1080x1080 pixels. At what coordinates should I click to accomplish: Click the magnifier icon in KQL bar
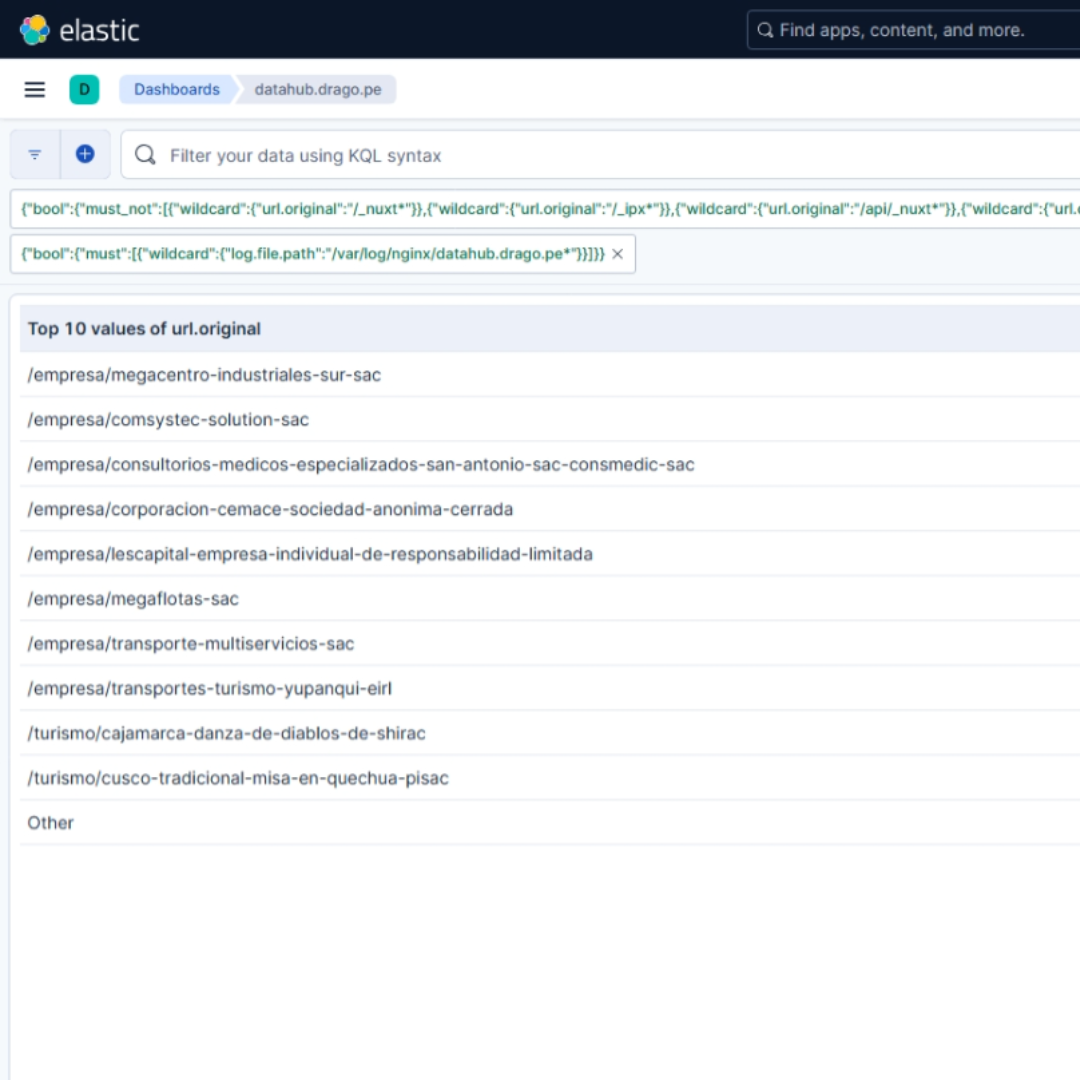[145, 154]
